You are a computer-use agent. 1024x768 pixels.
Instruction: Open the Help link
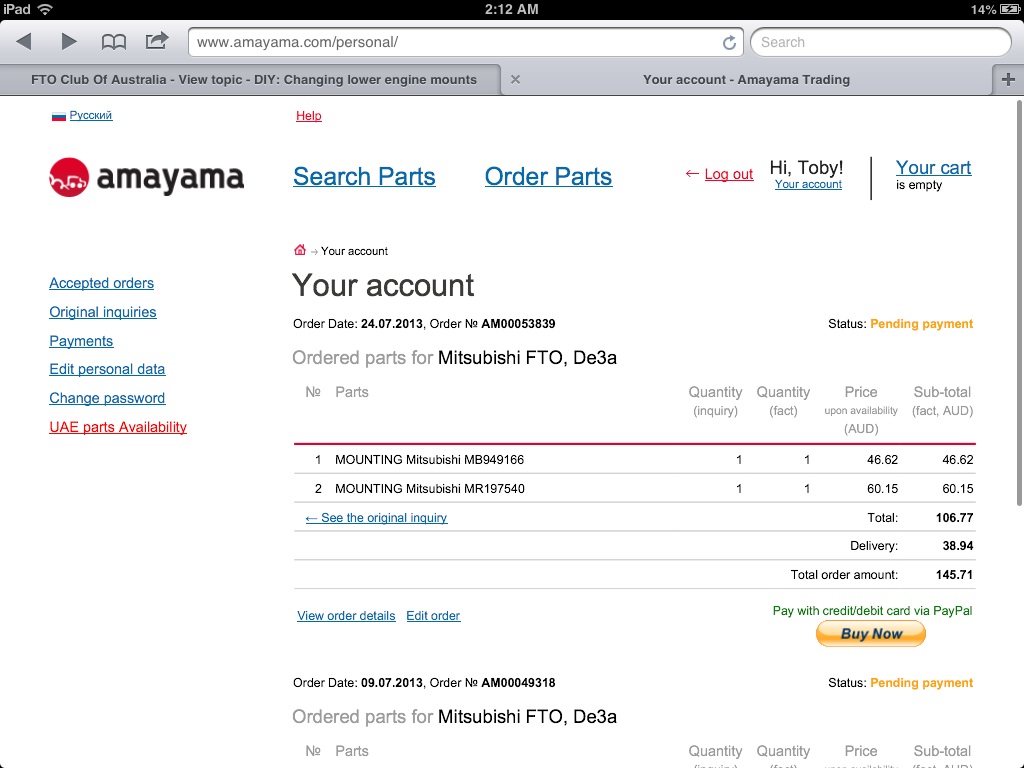(309, 116)
